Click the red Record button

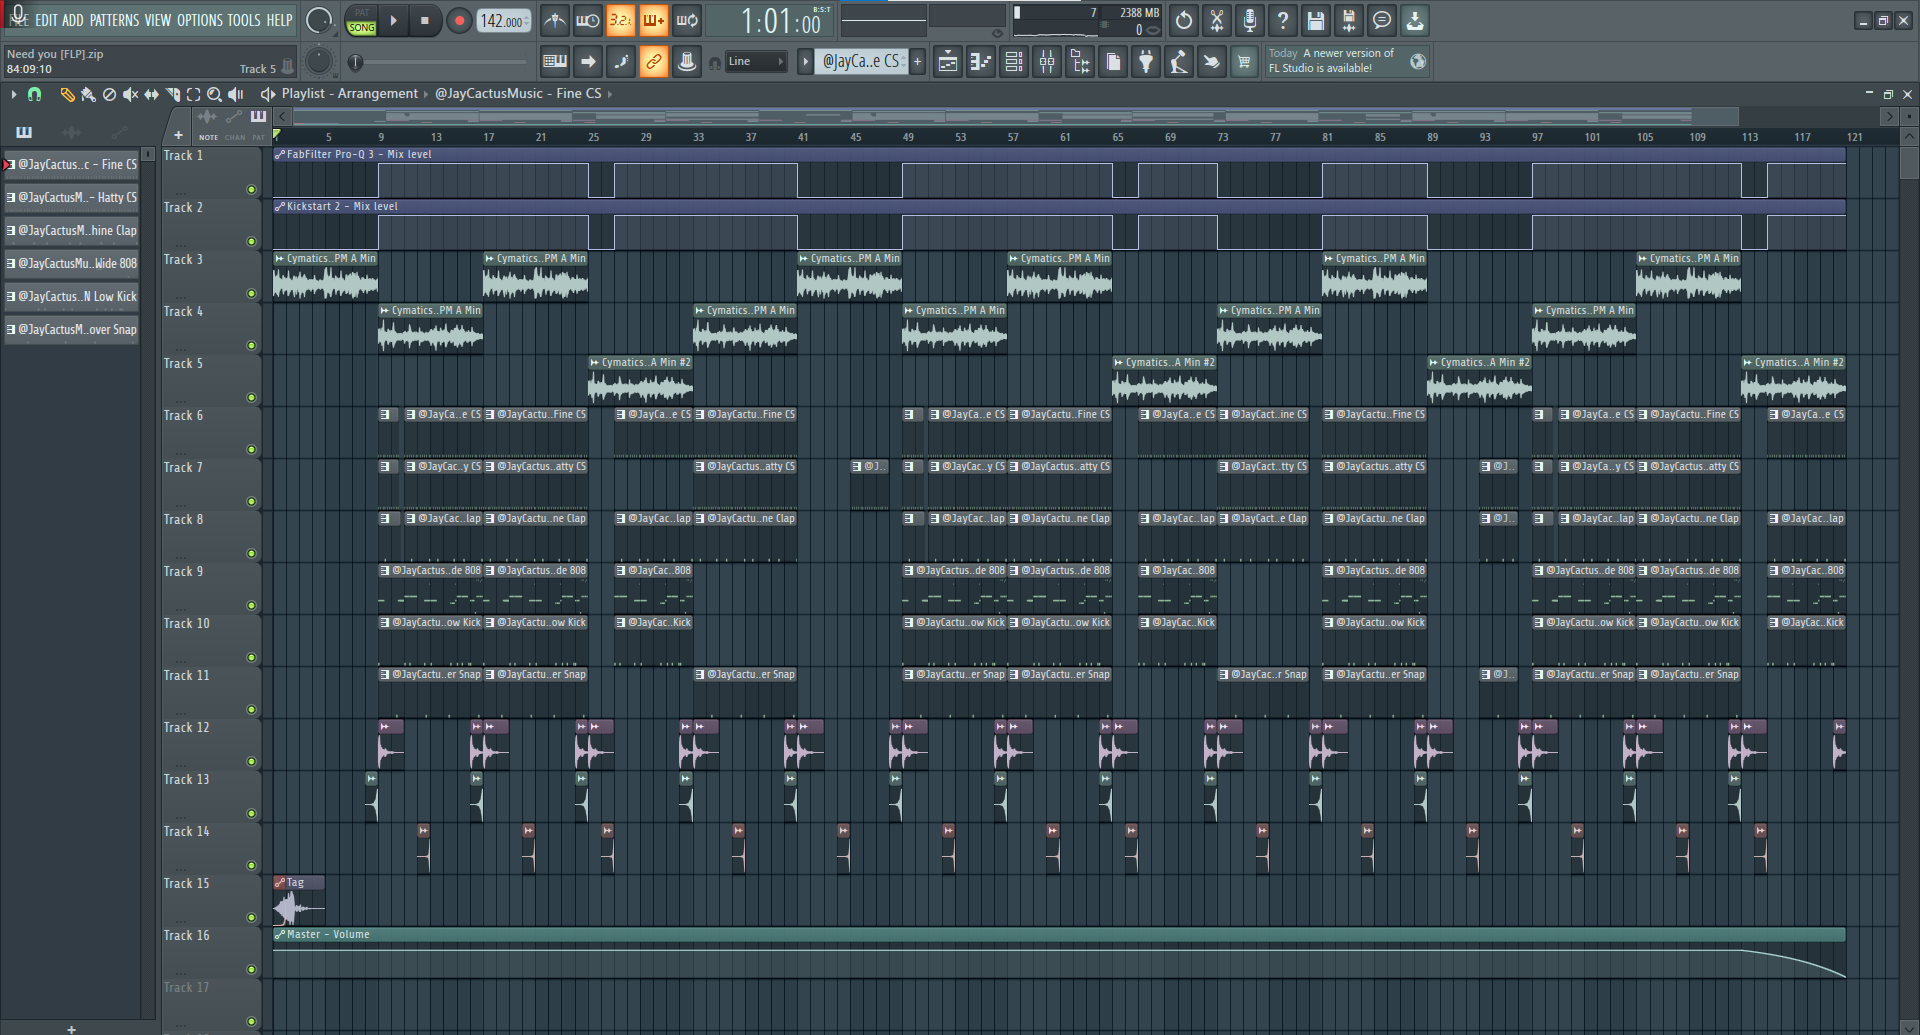[459, 21]
